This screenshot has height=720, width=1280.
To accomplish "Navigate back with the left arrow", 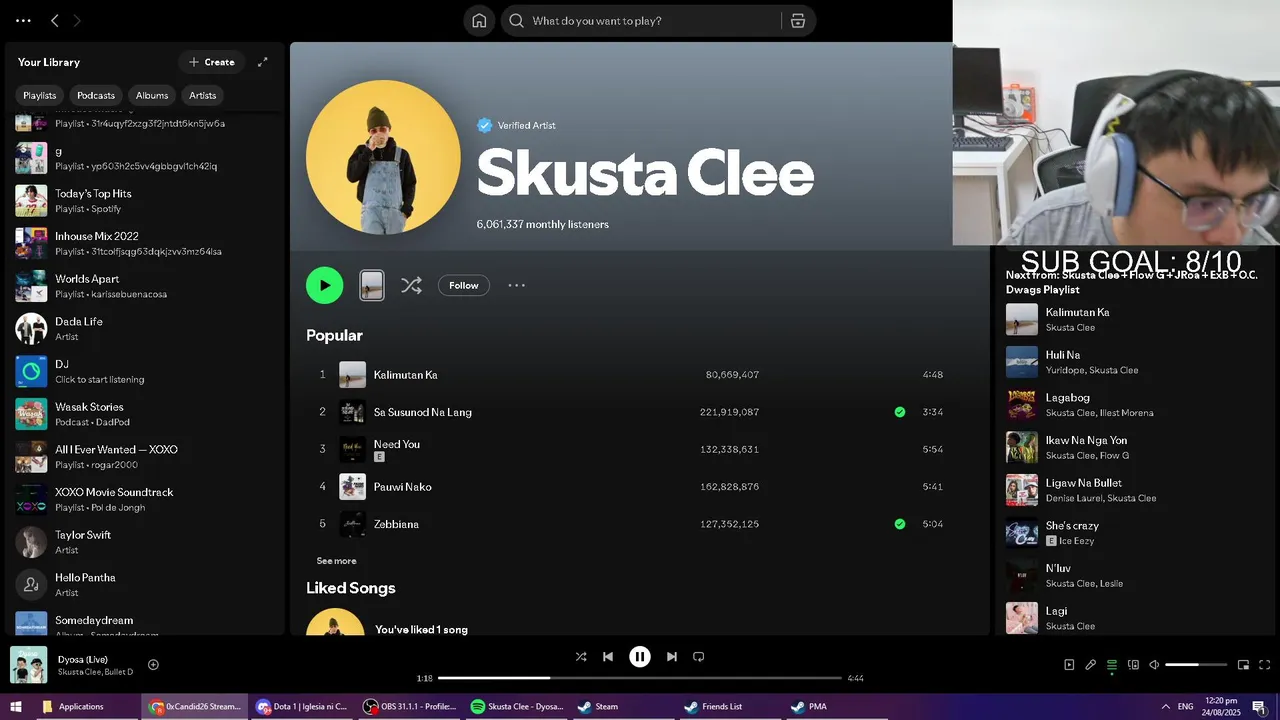I will (55, 20).
